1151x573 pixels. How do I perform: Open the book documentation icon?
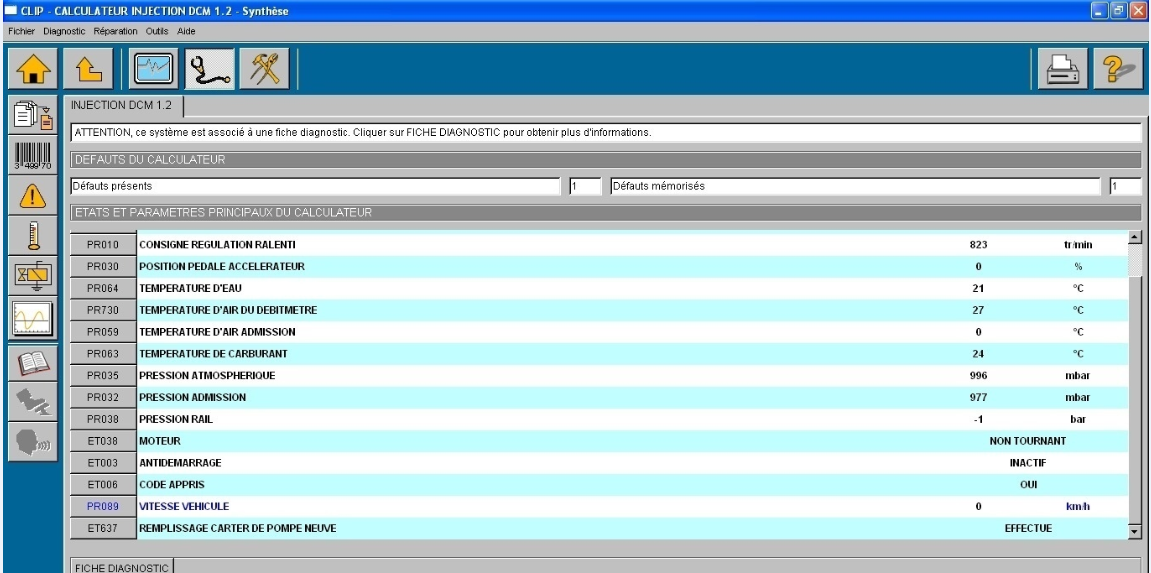(33, 362)
